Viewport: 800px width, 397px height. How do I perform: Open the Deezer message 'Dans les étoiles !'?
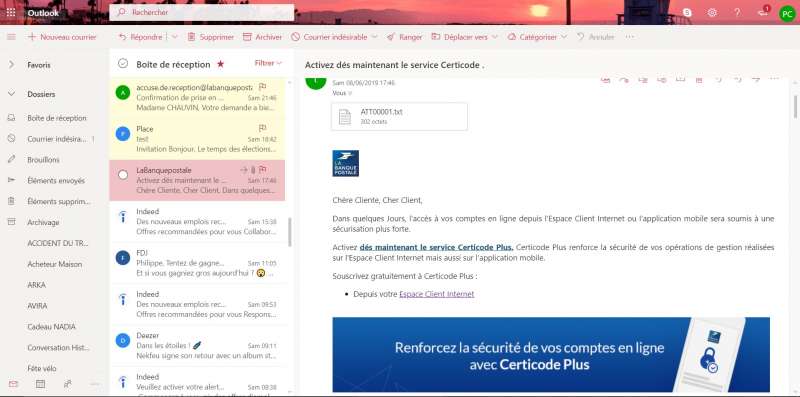click(x=197, y=345)
